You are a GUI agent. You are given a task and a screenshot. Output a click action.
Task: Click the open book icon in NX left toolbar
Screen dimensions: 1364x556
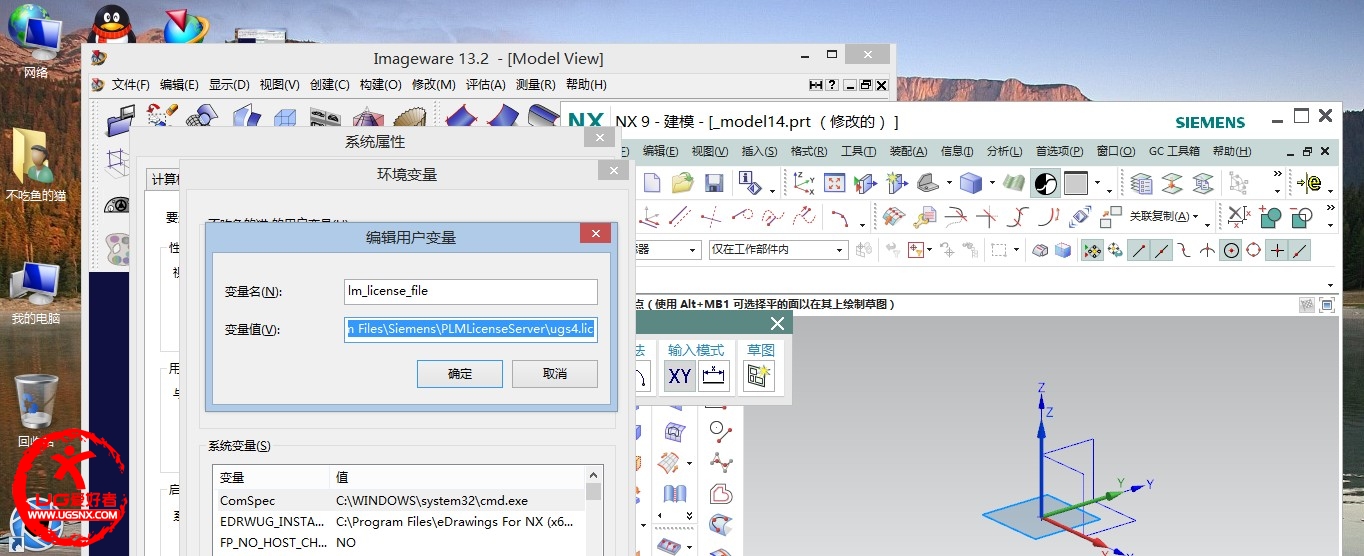(675, 493)
